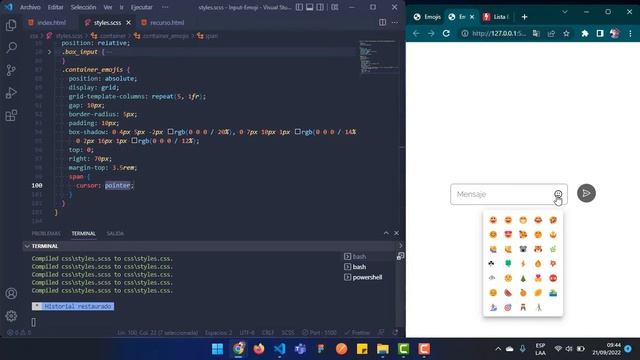Toggle primary sidebar layout icon in title bar
The image size is (640, 360).
tap(300, 7)
